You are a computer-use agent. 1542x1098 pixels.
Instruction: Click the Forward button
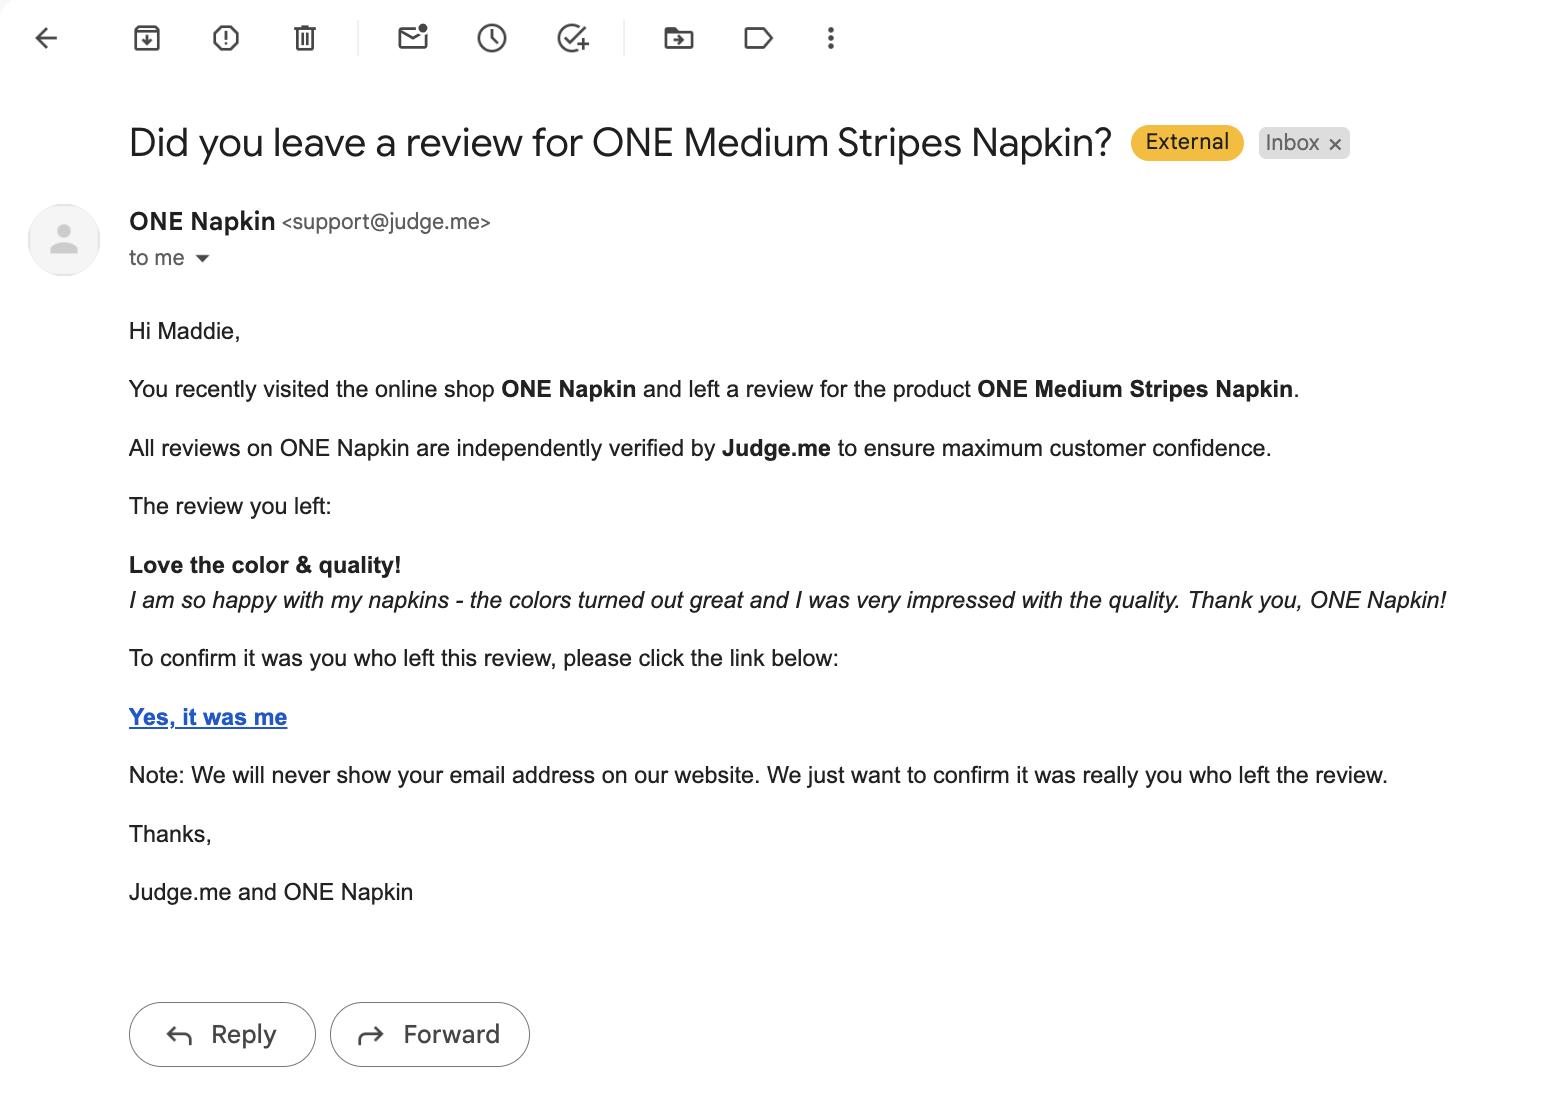click(x=429, y=1034)
